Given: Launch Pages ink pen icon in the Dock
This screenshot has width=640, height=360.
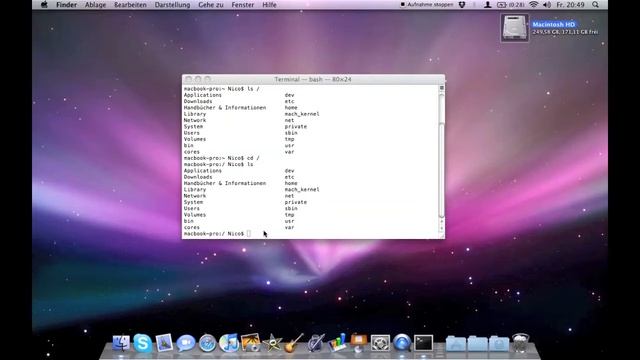Looking at the screenshot, I should pyautogui.click(x=316, y=343).
